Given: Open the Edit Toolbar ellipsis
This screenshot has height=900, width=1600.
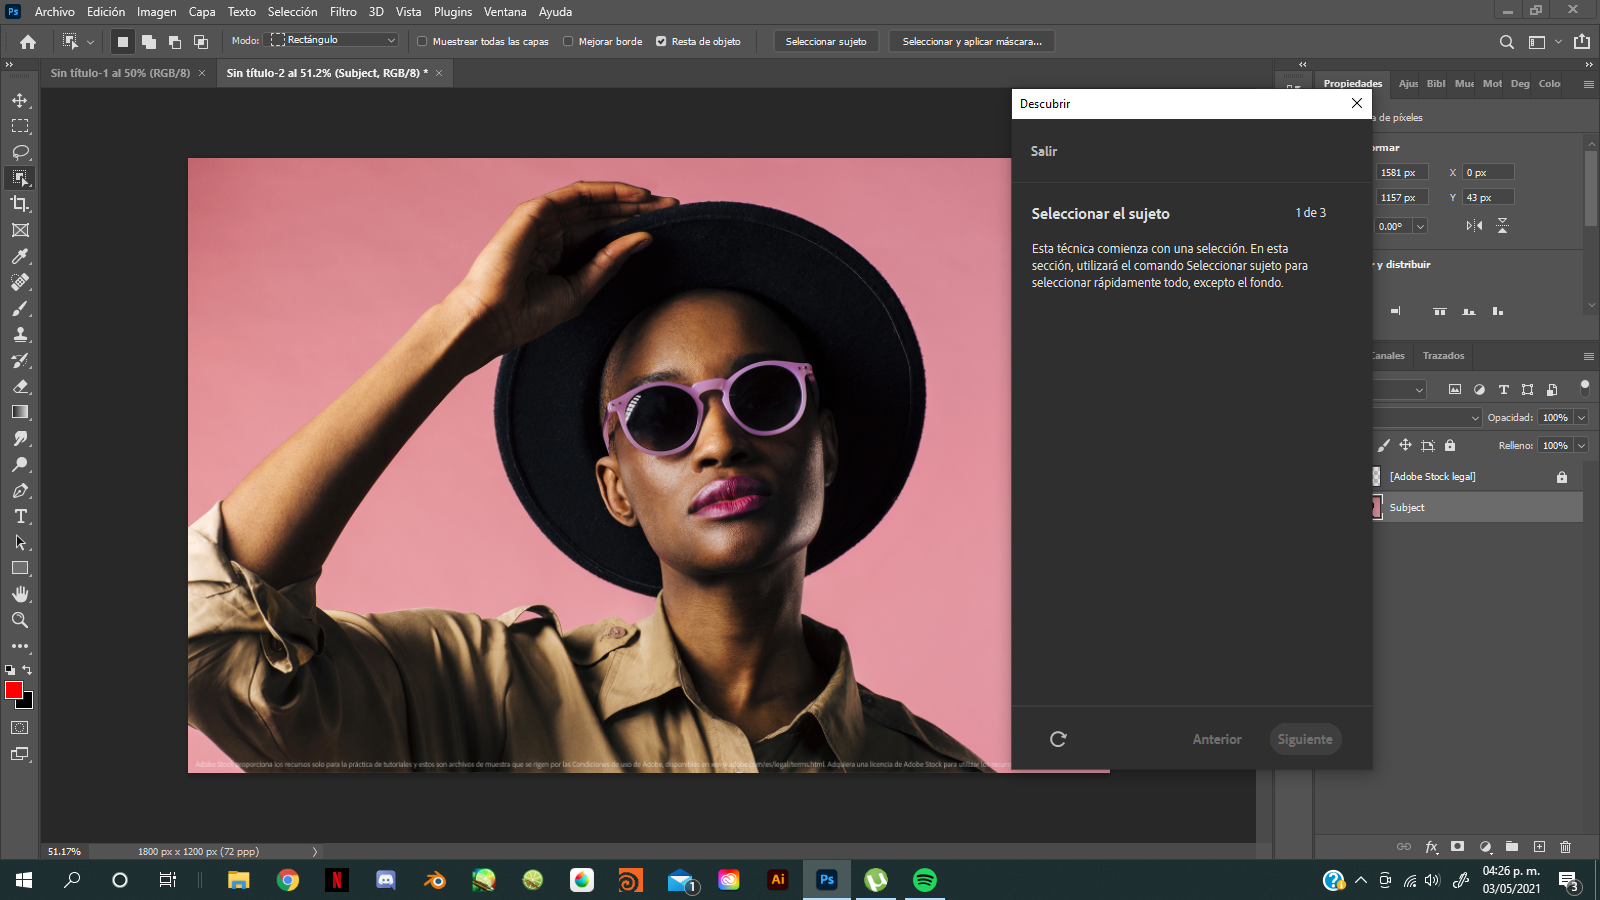Looking at the screenshot, I should 20,646.
